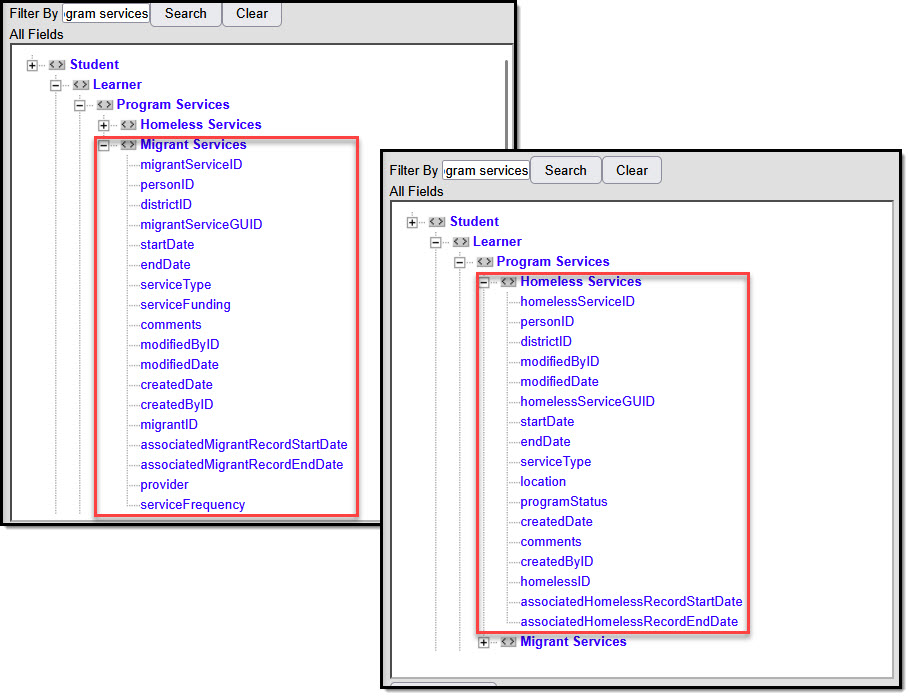Image resolution: width=910 pixels, height=697 pixels.
Task: Collapse the Migrant Services branch
Action: [103, 144]
